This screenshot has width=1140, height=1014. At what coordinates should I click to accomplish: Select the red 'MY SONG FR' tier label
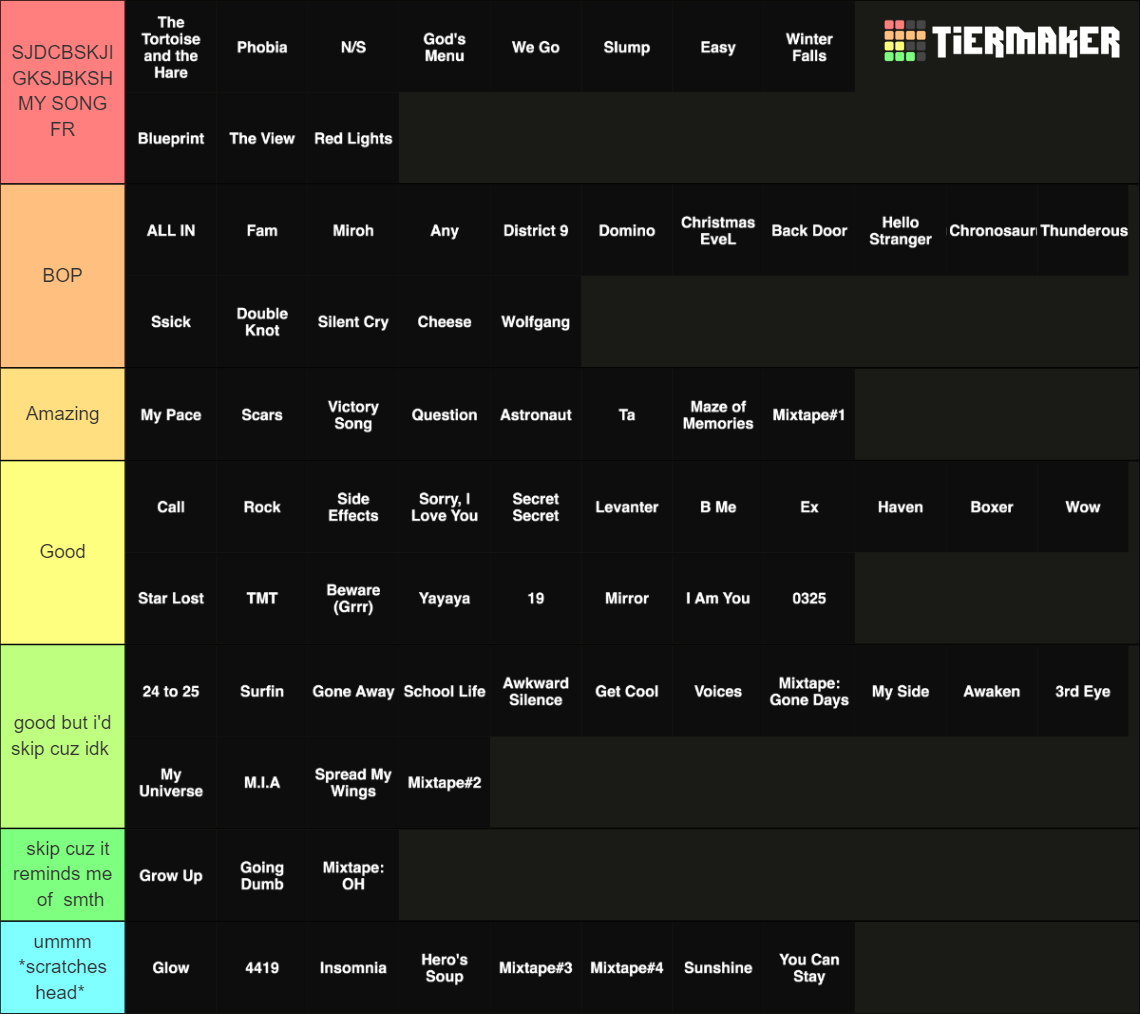coord(62,91)
